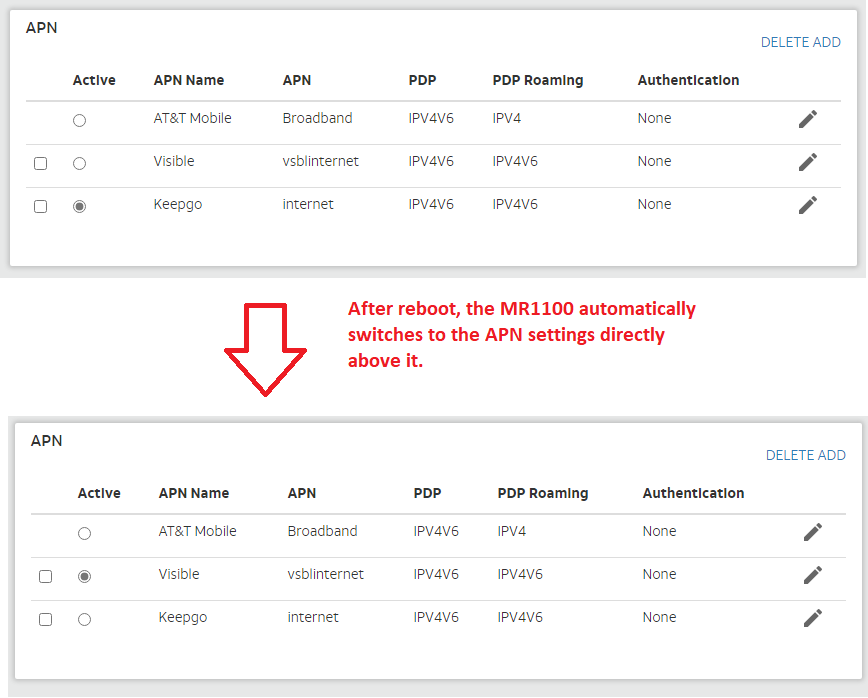868x698 pixels.
Task: Click ADD link in the upper APN panel
Action: (827, 43)
